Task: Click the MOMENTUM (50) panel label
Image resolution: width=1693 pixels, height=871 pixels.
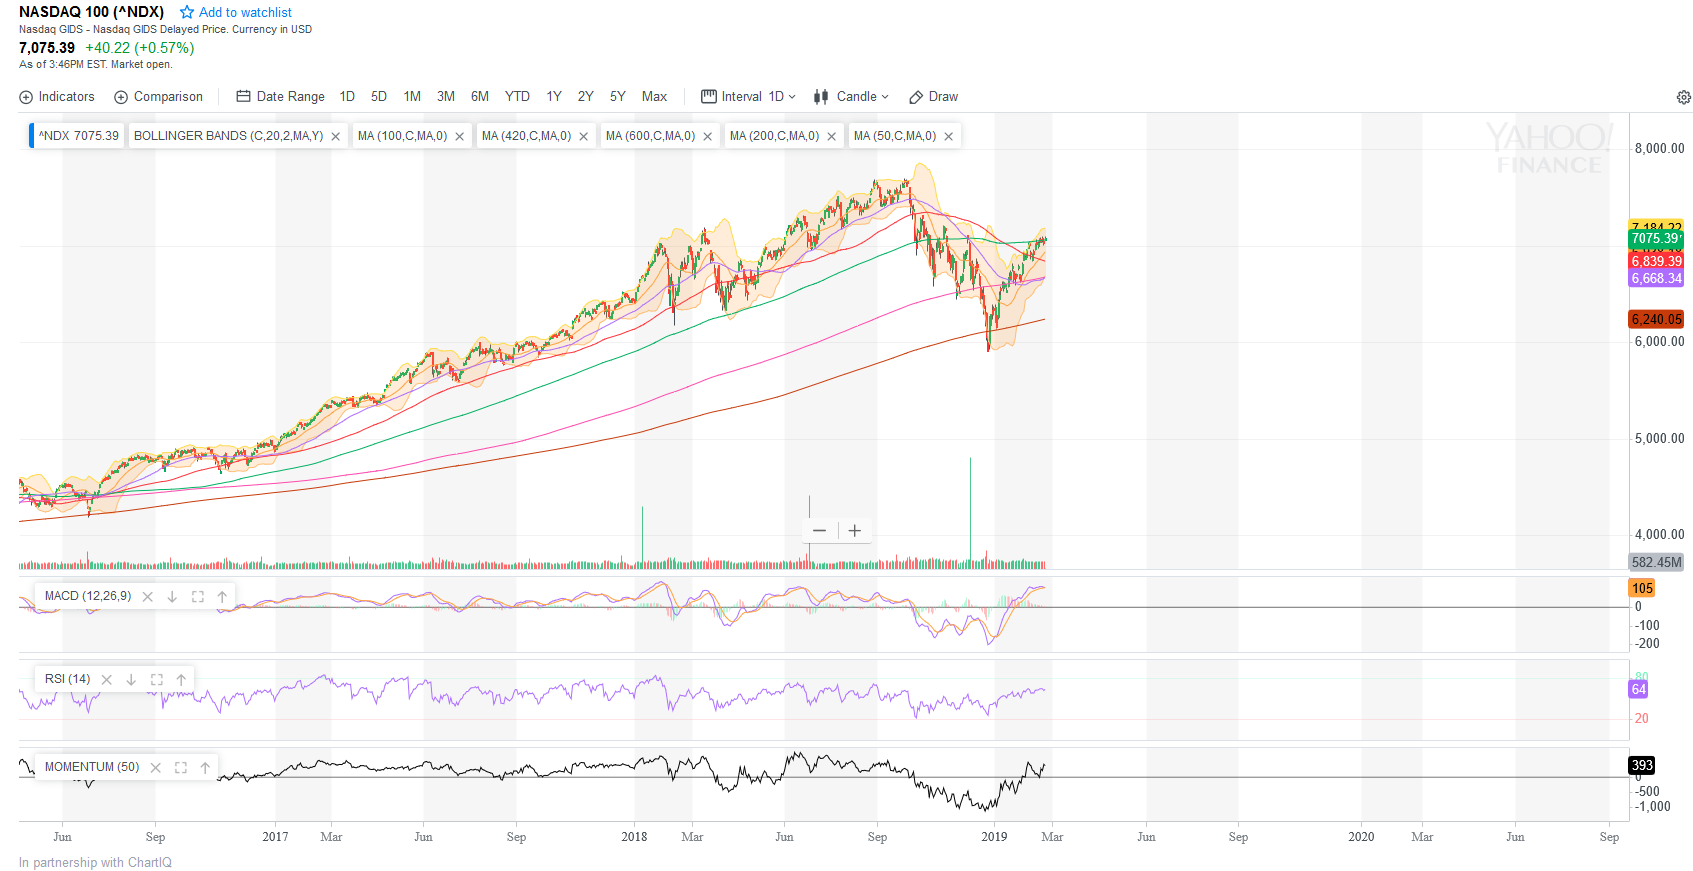Action: tap(92, 767)
